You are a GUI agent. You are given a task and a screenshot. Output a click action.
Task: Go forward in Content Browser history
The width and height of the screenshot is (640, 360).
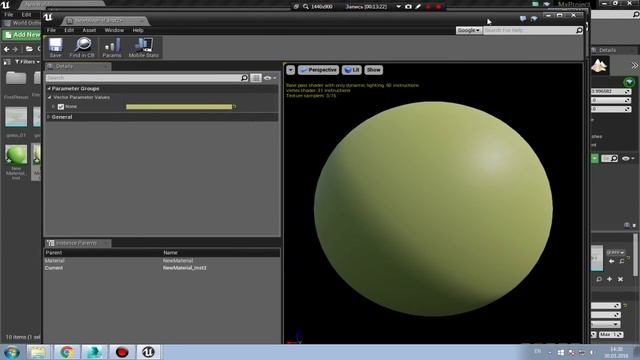point(16,49)
